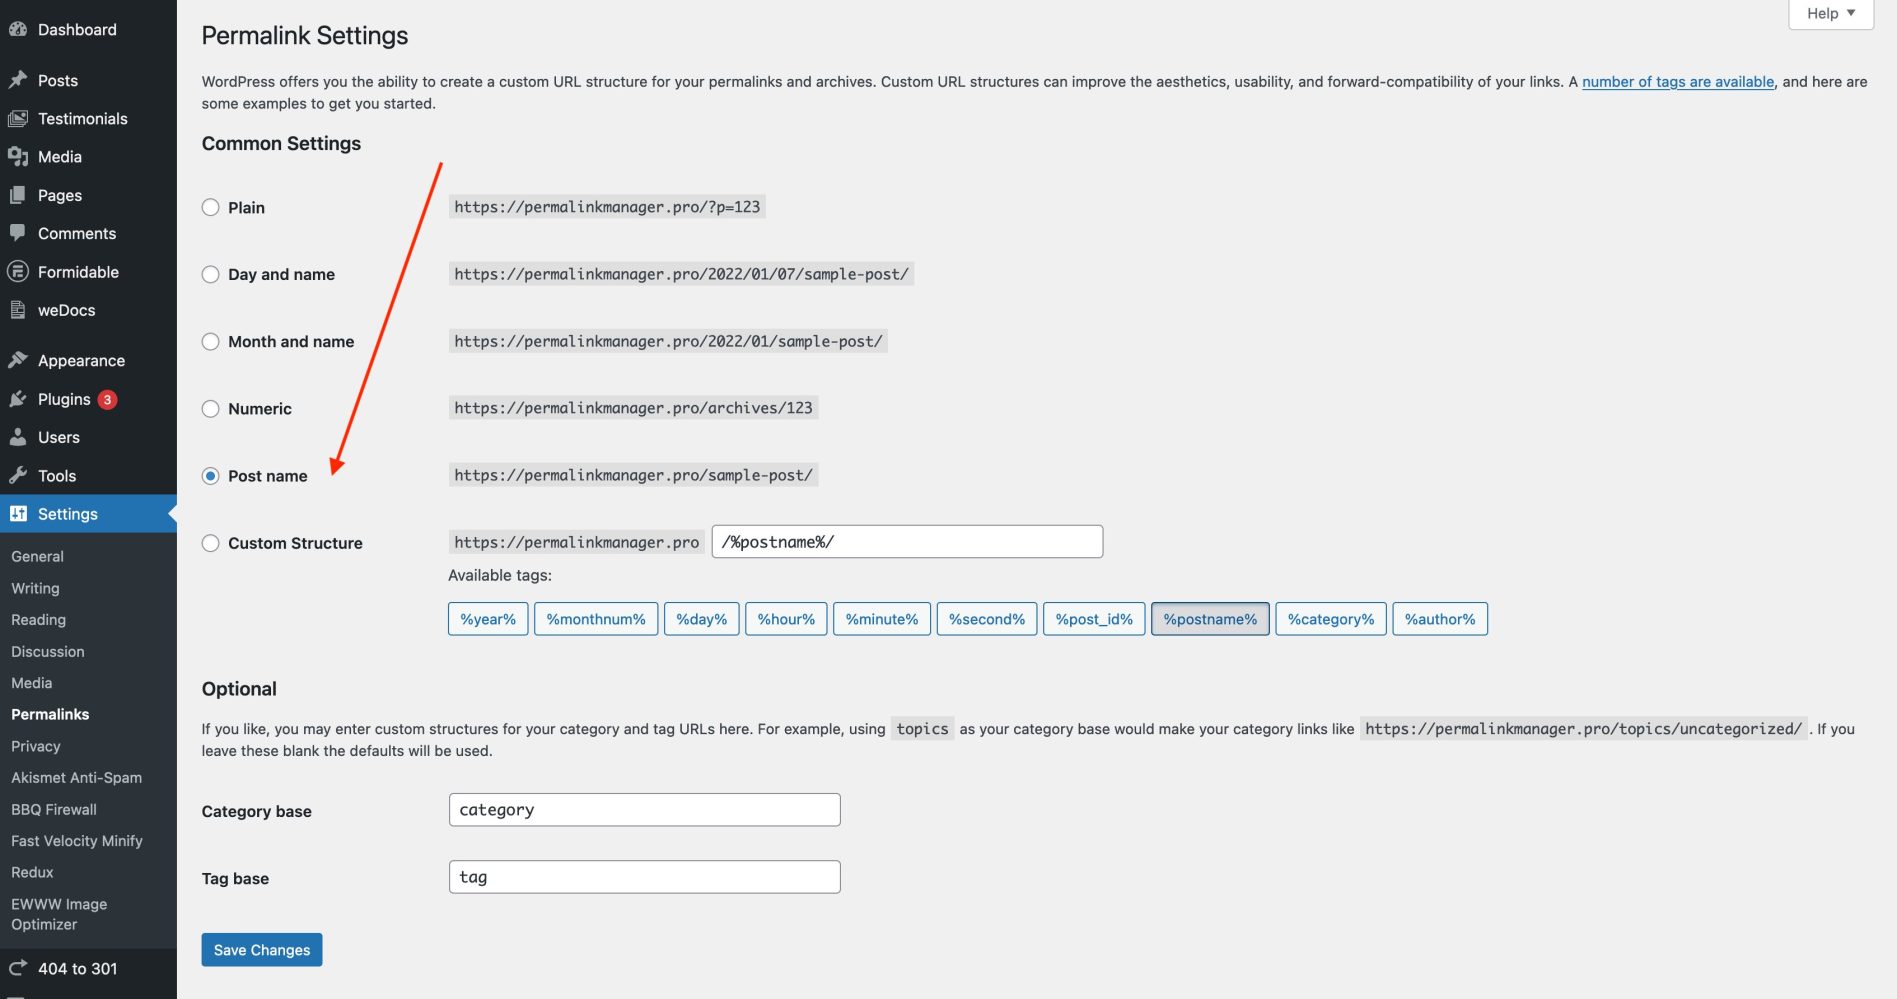The height and width of the screenshot is (999, 1897).
Task: Select the Plain permalink radio button
Action: (210, 207)
